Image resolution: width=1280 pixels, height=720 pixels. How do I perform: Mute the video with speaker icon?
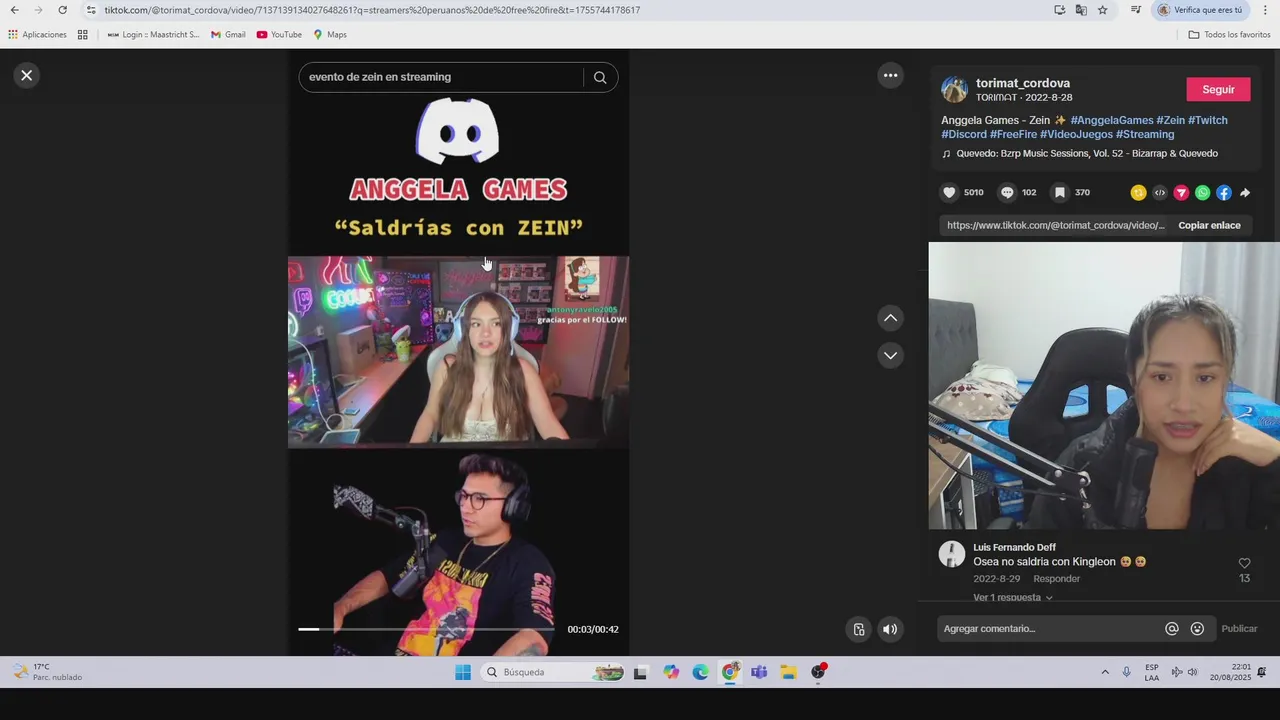pyautogui.click(x=890, y=629)
